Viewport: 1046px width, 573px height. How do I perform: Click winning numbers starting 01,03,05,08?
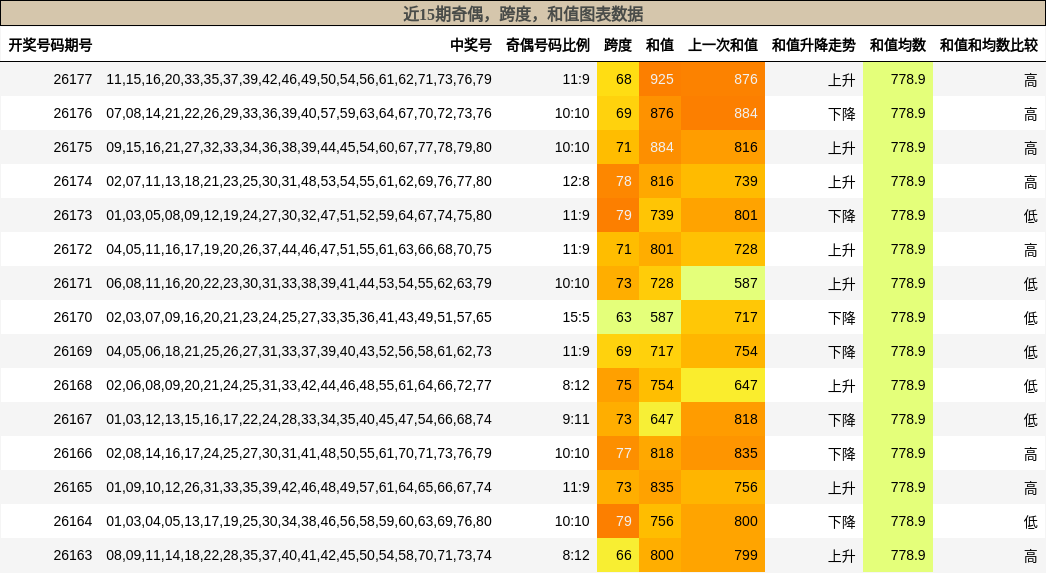point(299,215)
